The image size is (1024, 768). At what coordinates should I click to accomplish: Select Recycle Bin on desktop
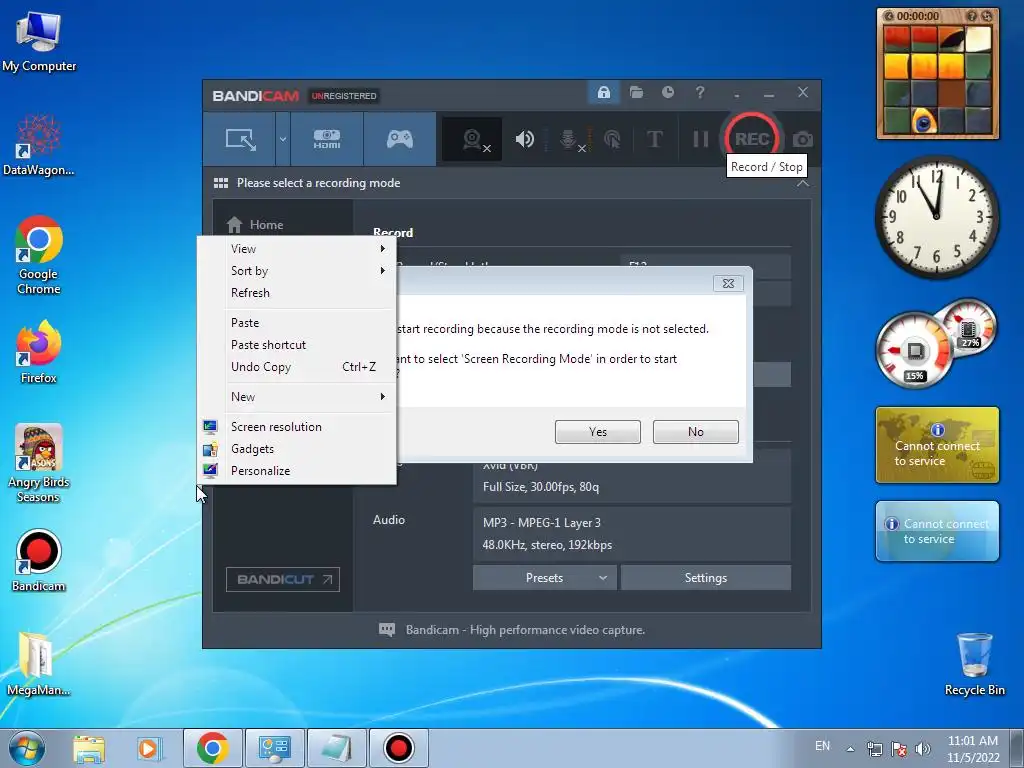pos(974,664)
